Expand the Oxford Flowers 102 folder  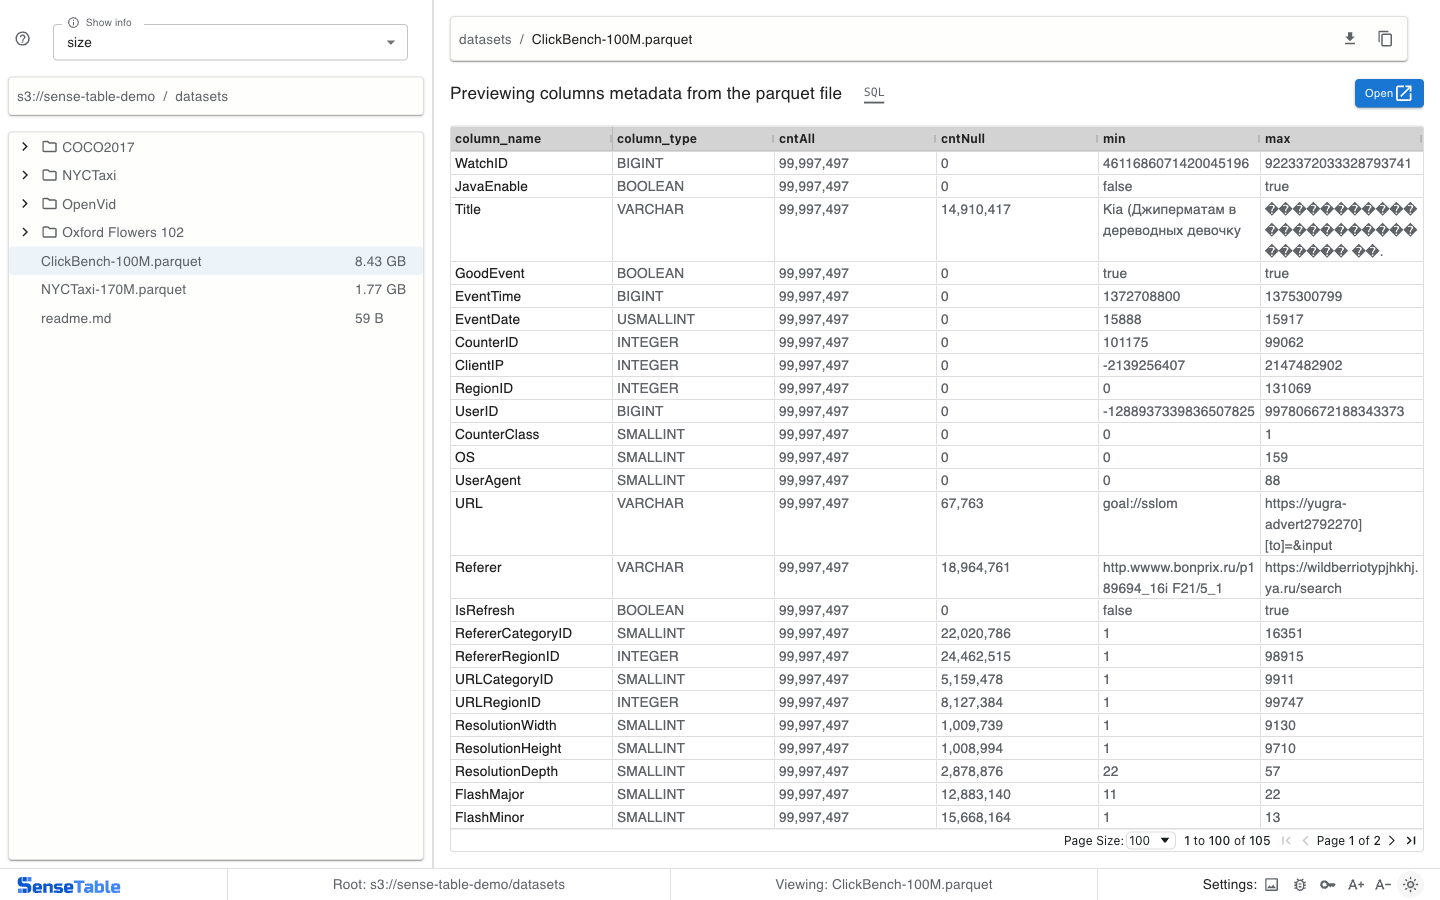pyautogui.click(x=25, y=232)
